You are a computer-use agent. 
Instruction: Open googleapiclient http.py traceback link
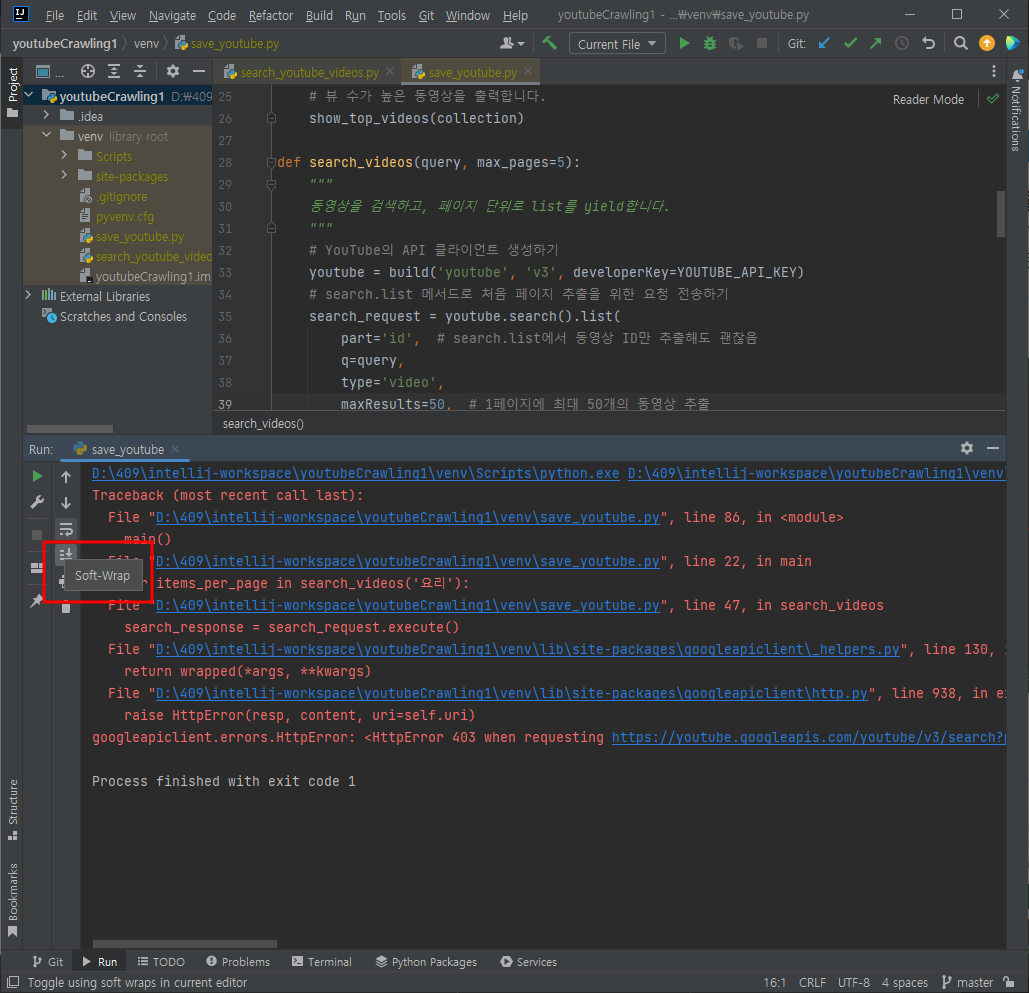click(511, 693)
